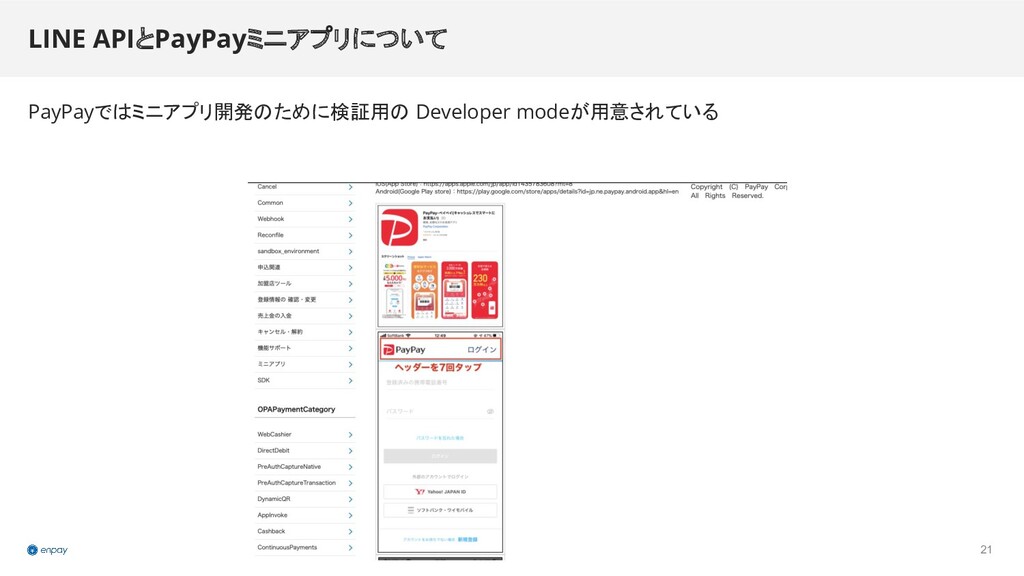1024x576 pixels.
Task: Click the OPAPaymentCategory section heading
Action: click(x=296, y=409)
